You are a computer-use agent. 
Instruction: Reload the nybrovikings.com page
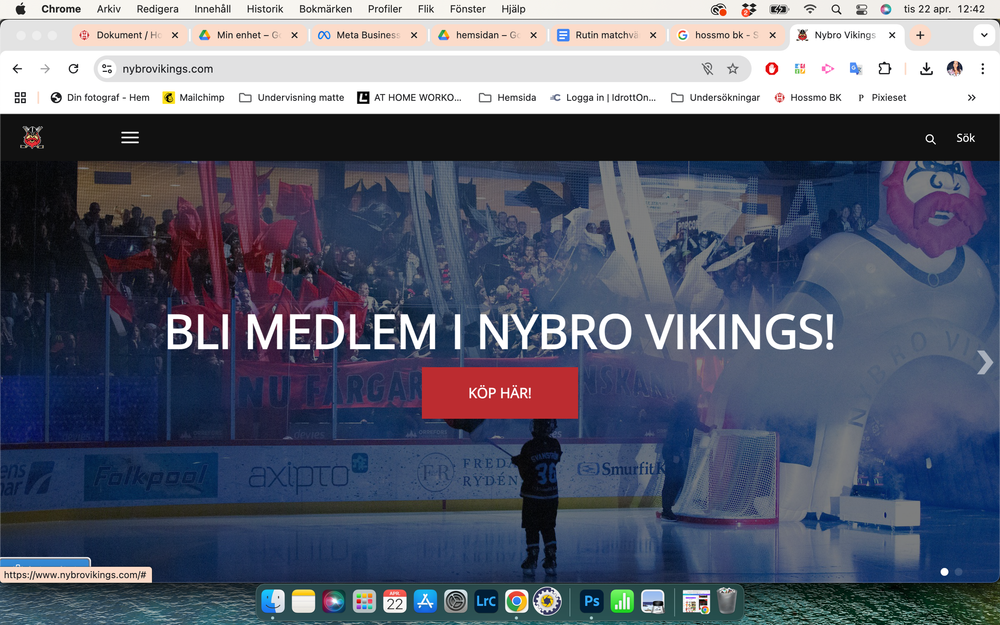pyautogui.click(x=73, y=69)
